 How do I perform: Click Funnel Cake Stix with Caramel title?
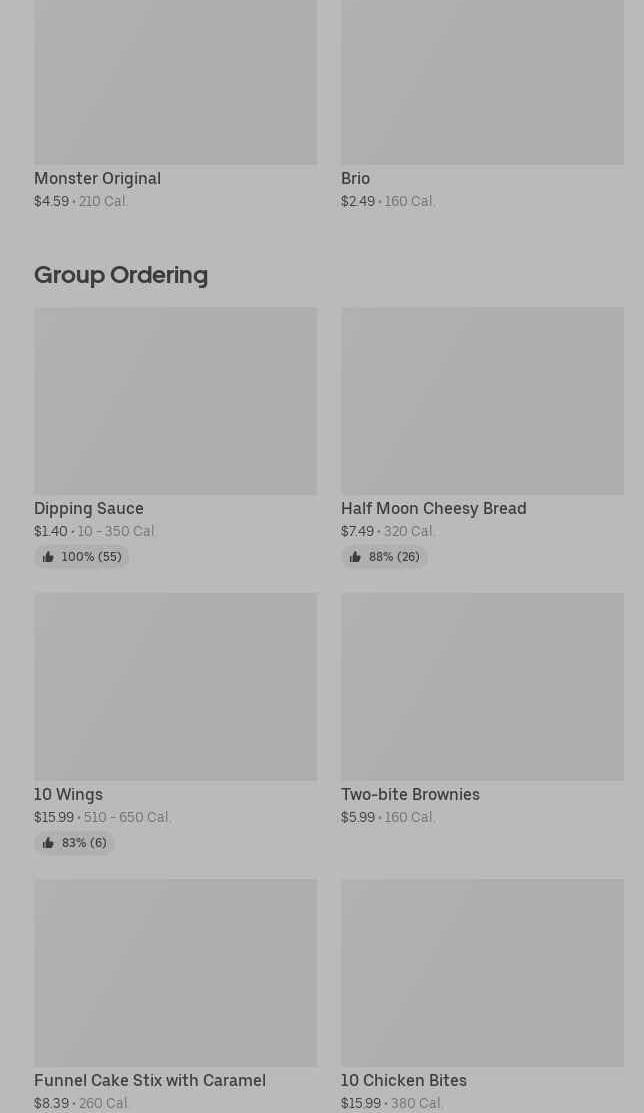point(150,1080)
